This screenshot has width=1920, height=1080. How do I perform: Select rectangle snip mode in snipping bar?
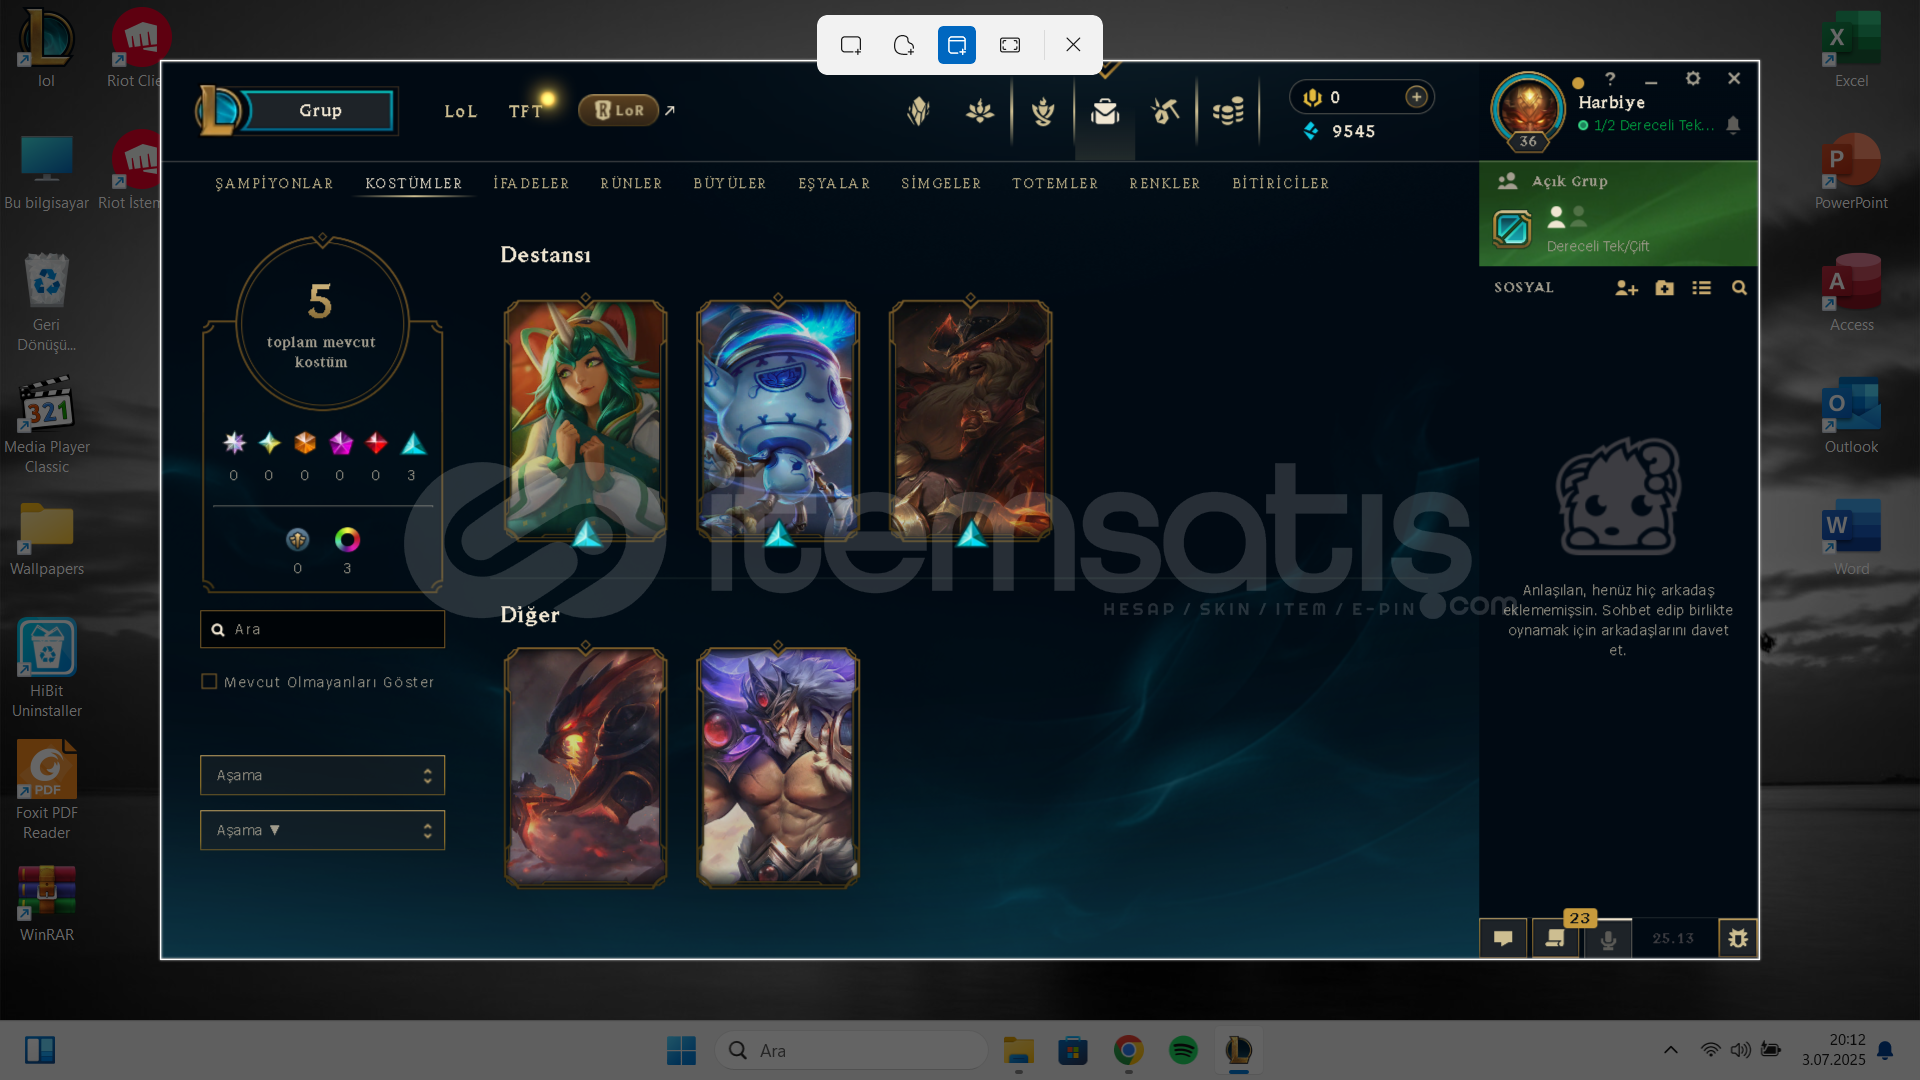(x=851, y=45)
